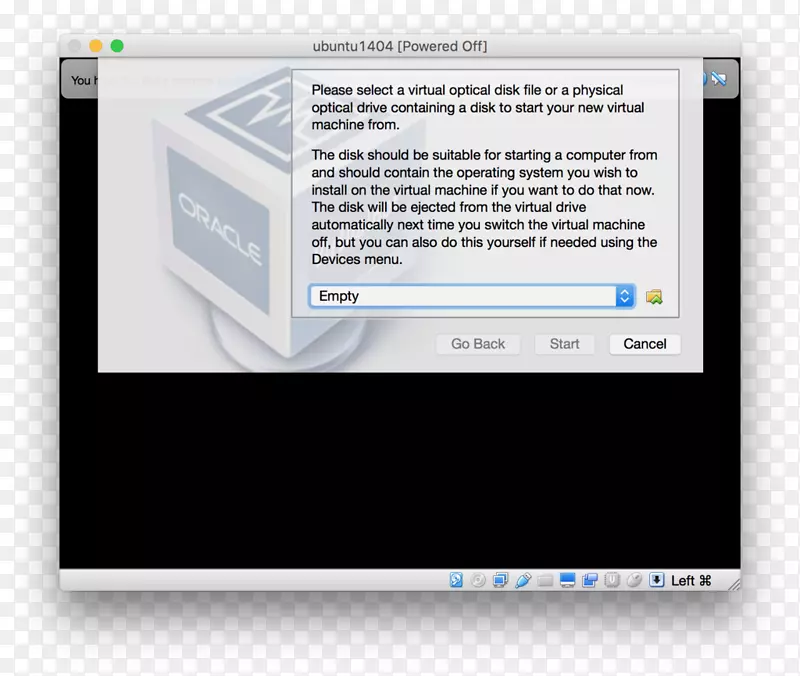Click the down-arrow button on the status bar

tap(656, 579)
